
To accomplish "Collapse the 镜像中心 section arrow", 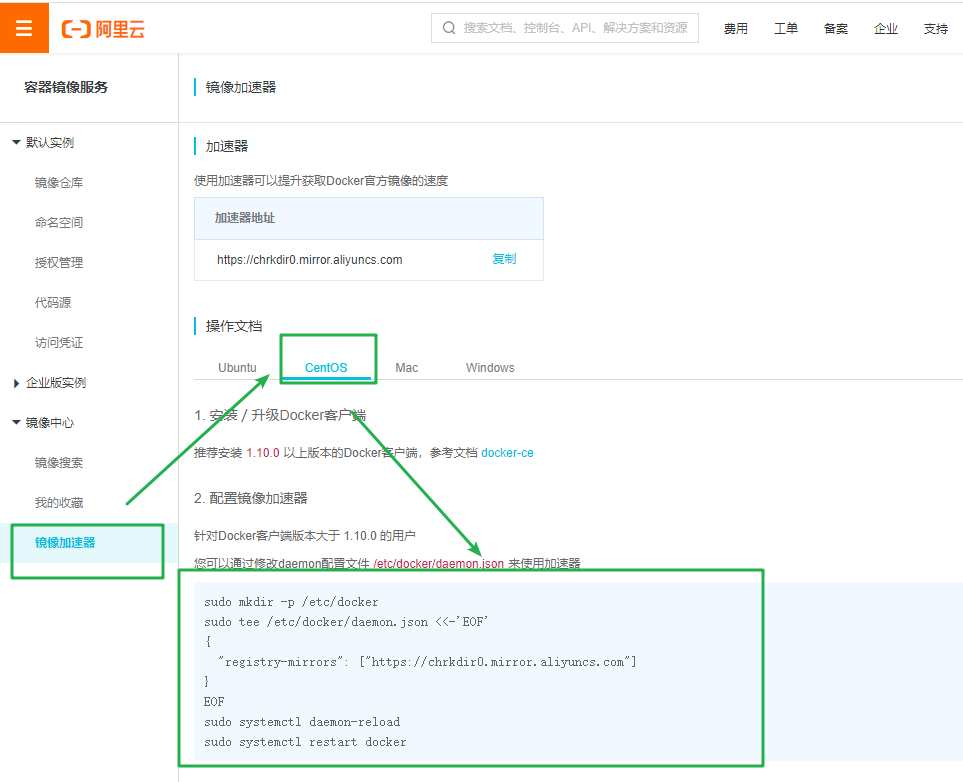I will 17,423.
